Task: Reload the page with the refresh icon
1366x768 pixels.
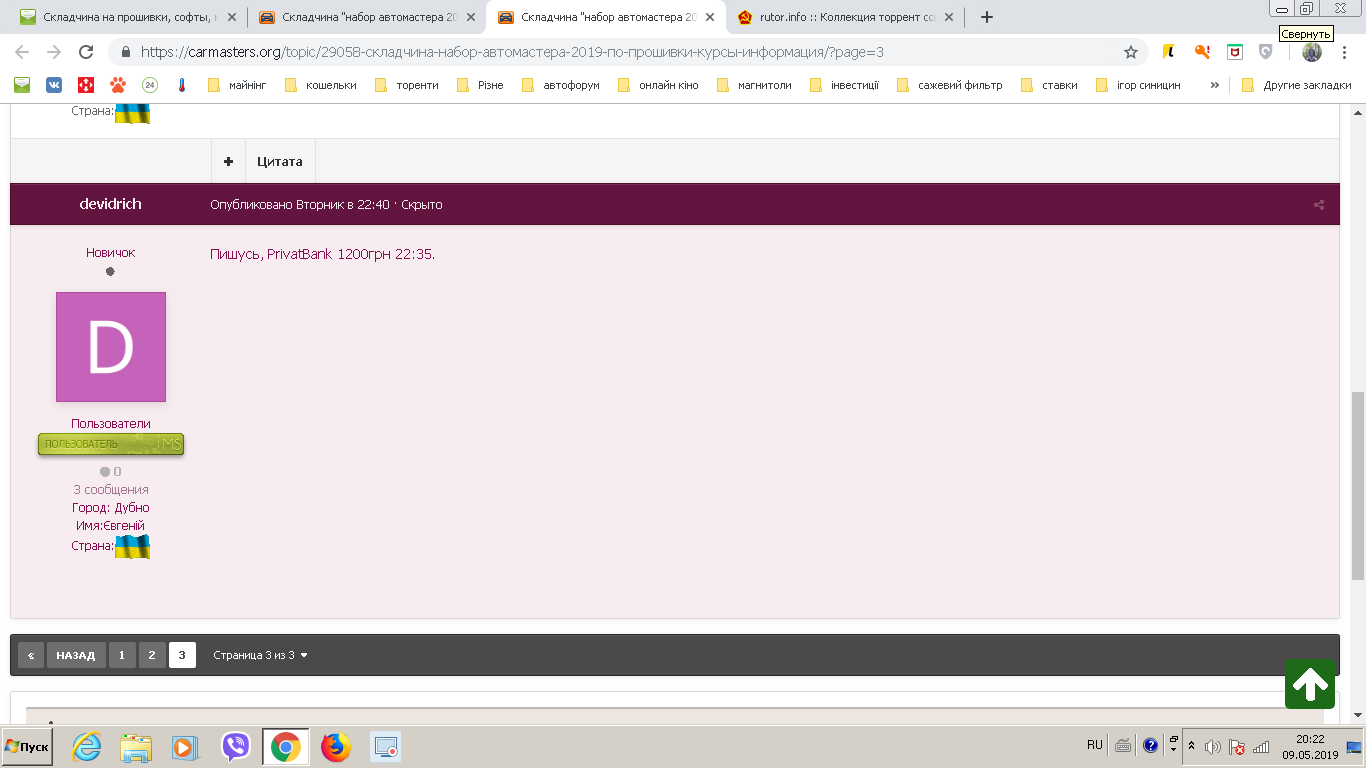Action: pos(86,52)
